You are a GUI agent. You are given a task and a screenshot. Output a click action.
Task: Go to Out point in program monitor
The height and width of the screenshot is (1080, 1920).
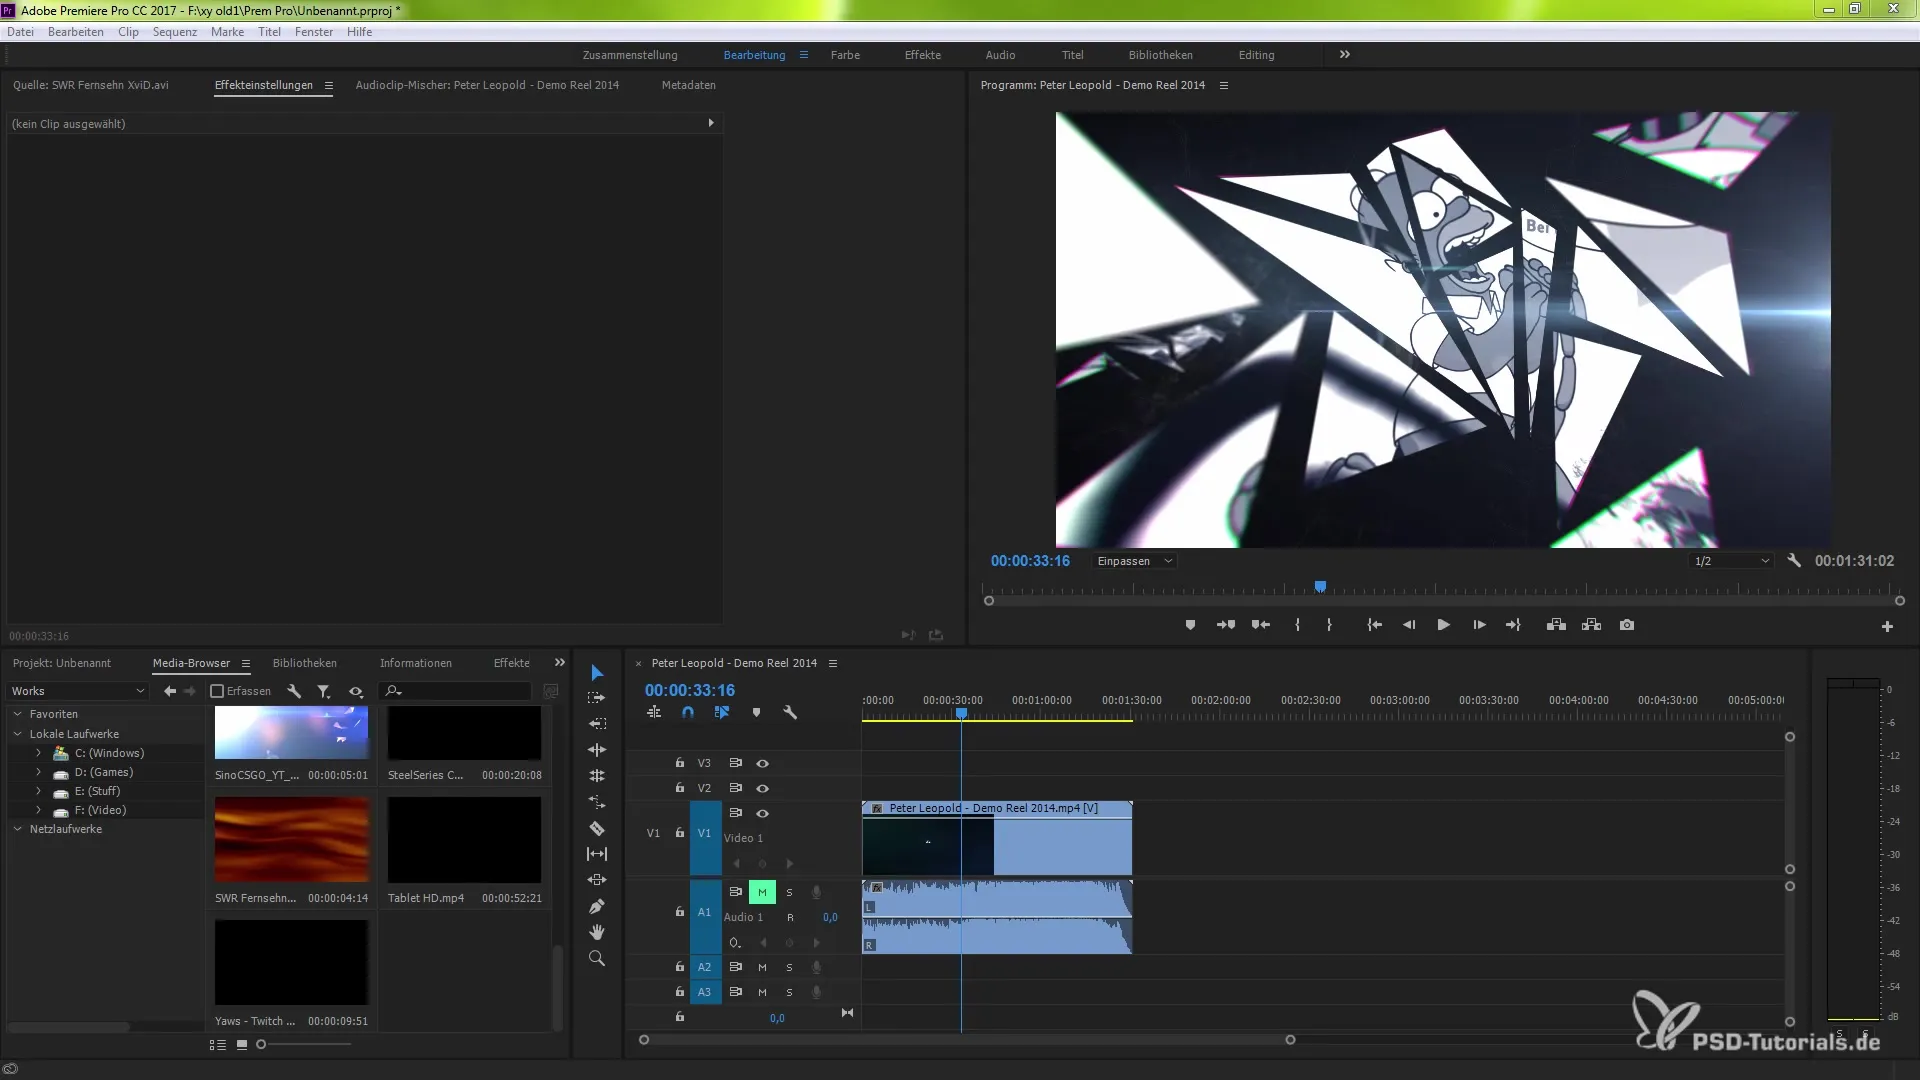[1513, 625]
